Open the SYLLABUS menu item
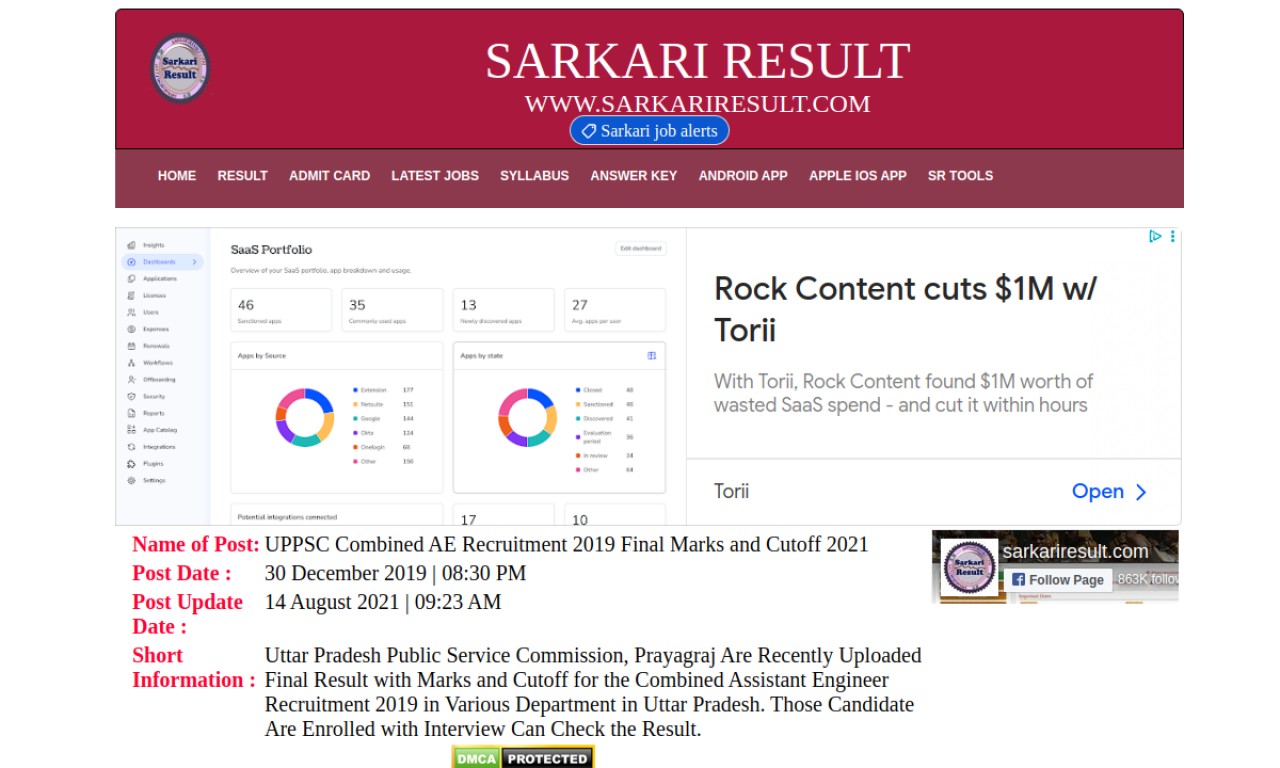 click(534, 176)
